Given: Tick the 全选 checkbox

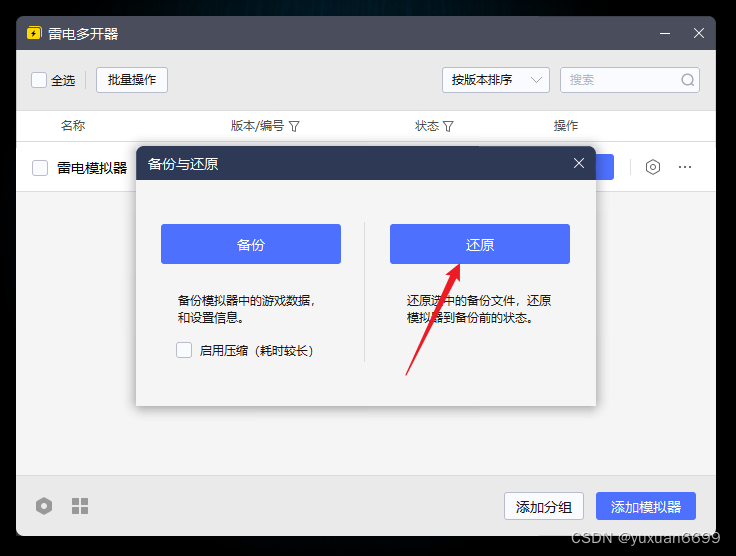Looking at the screenshot, I should (x=39, y=80).
